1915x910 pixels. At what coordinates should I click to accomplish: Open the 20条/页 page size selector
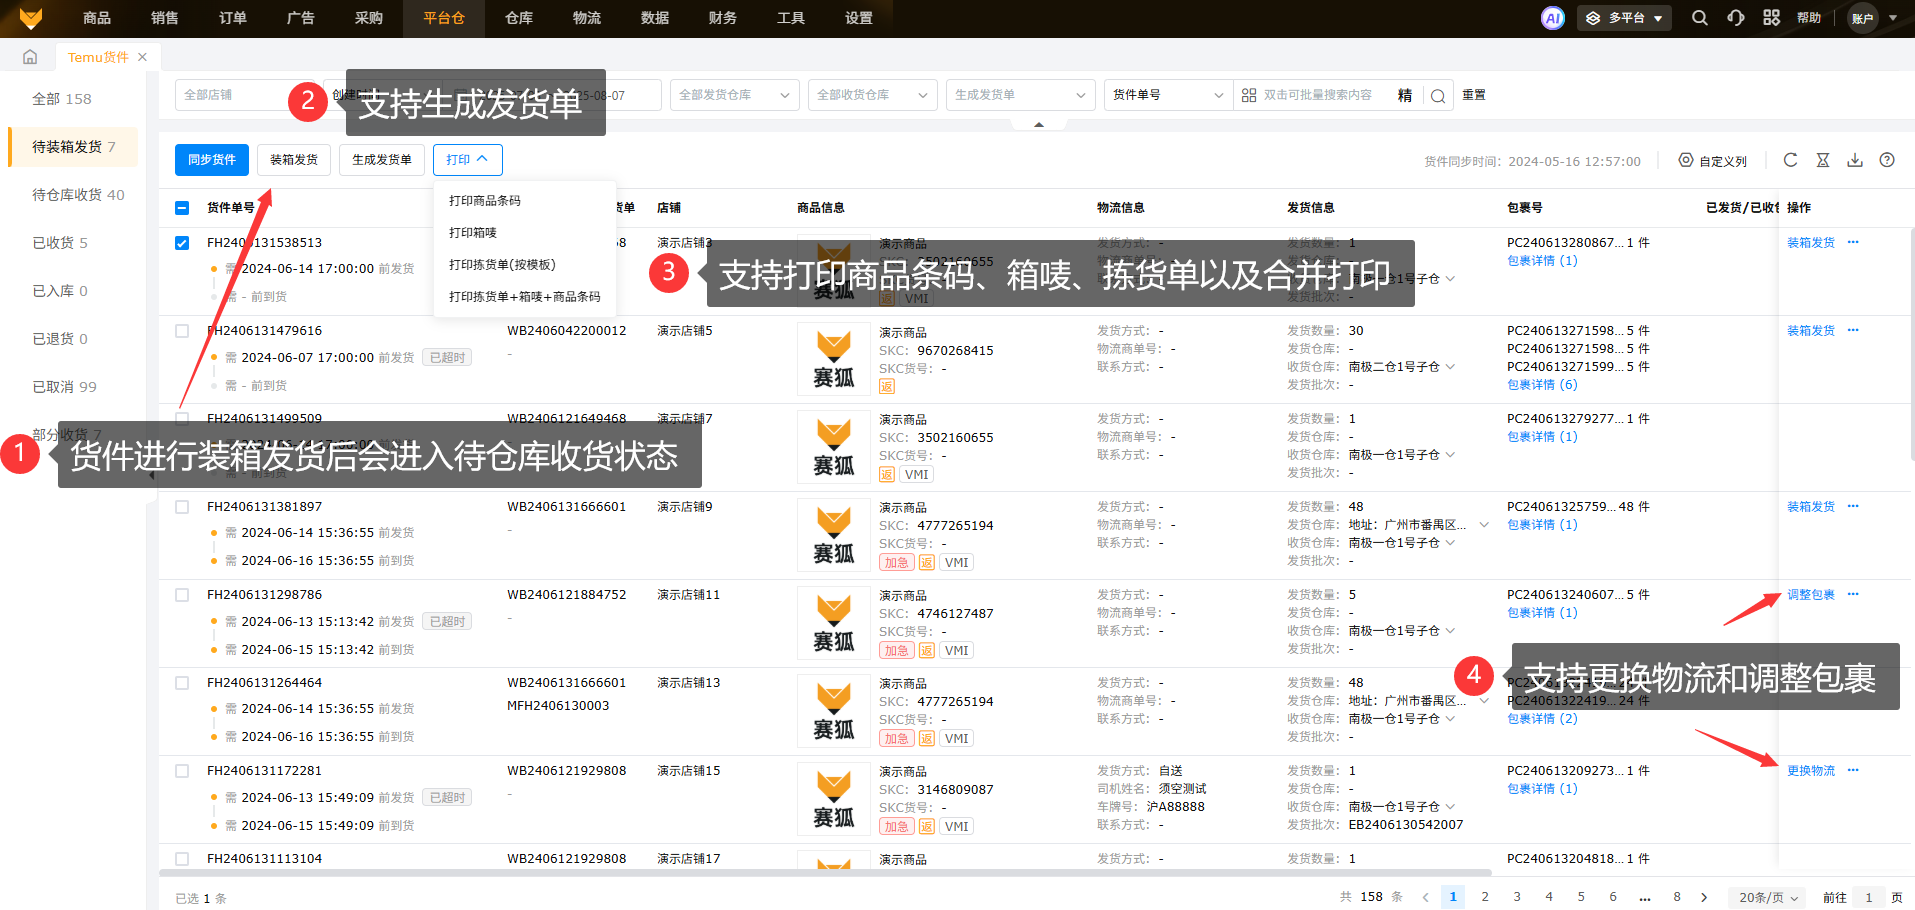coord(1767,897)
